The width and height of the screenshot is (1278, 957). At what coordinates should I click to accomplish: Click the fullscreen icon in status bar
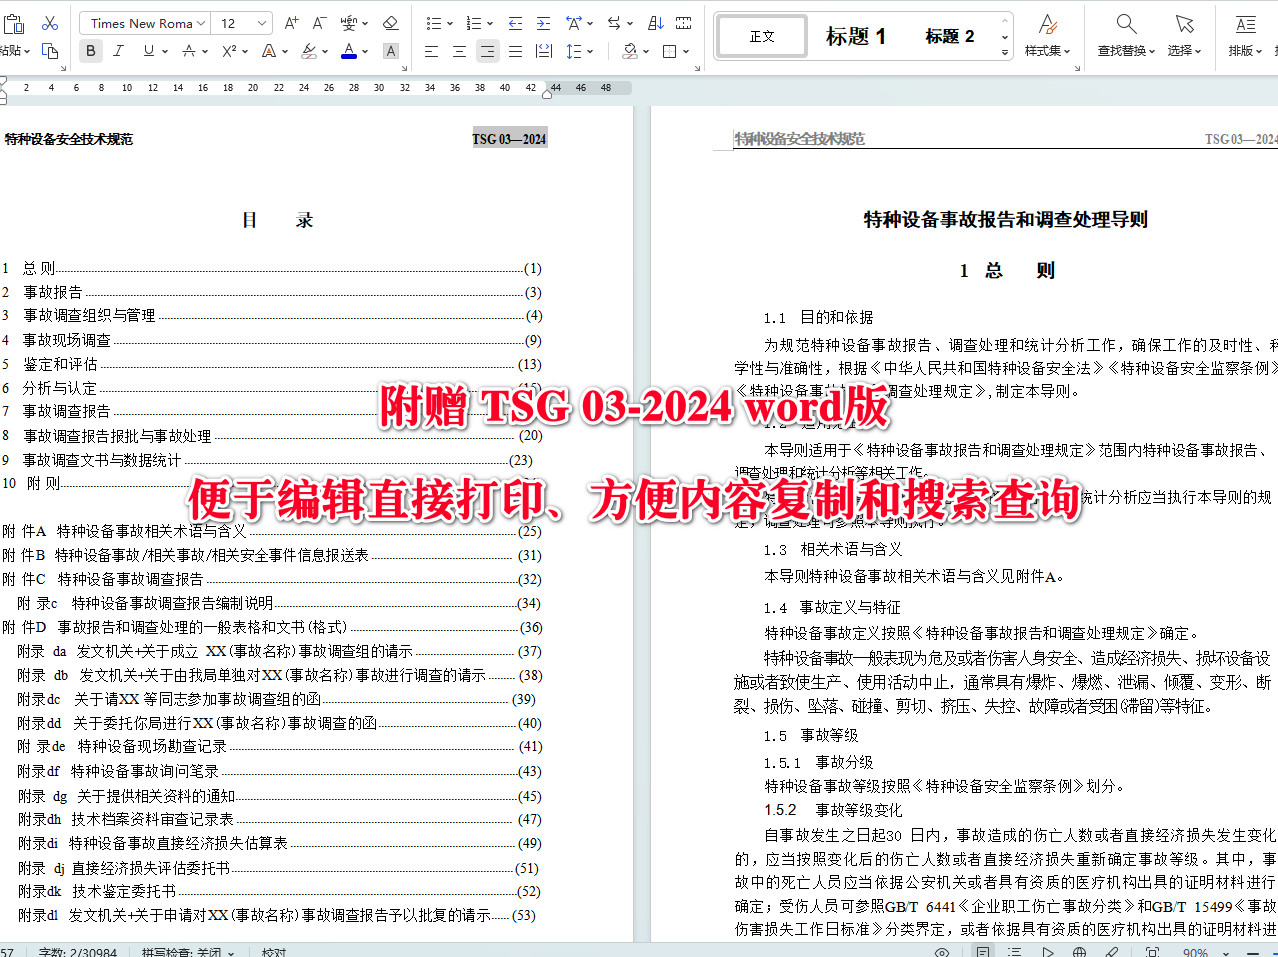click(x=1152, y=951)
